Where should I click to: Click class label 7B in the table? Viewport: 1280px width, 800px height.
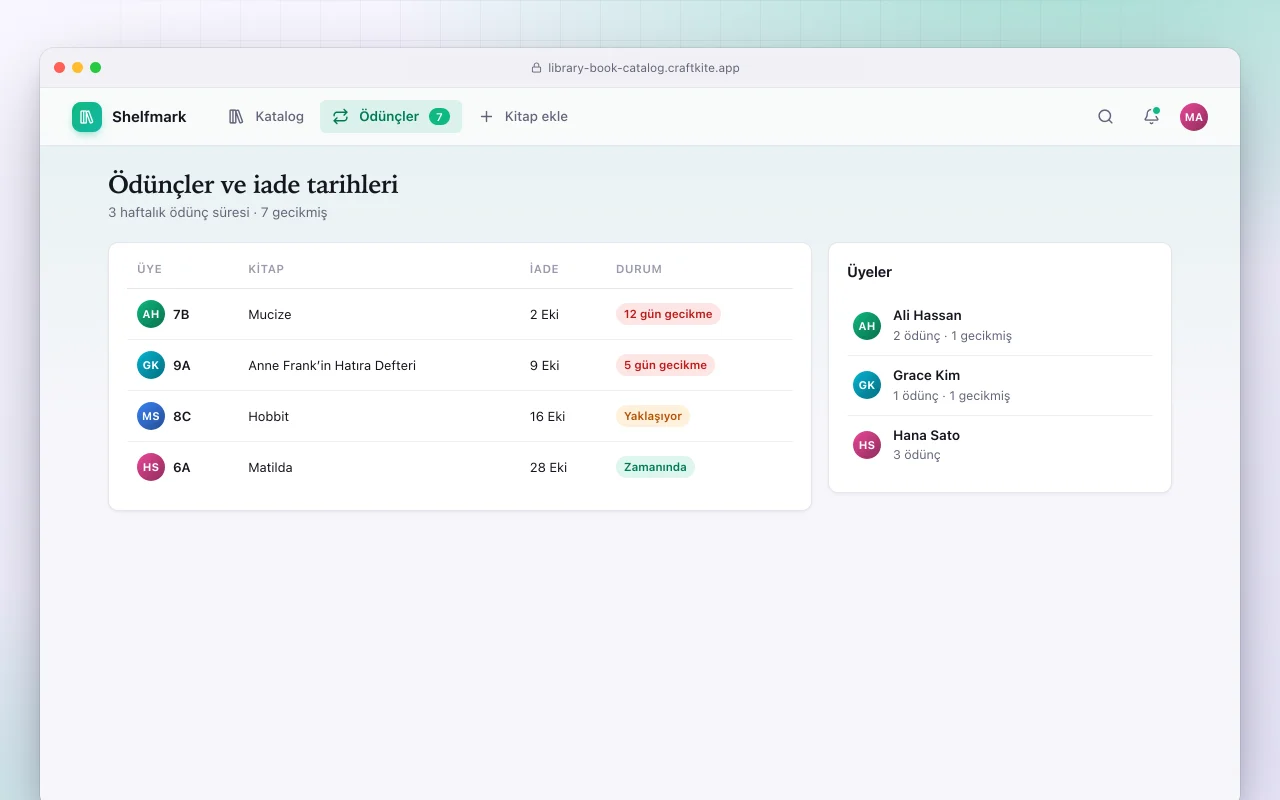point(181,314)
